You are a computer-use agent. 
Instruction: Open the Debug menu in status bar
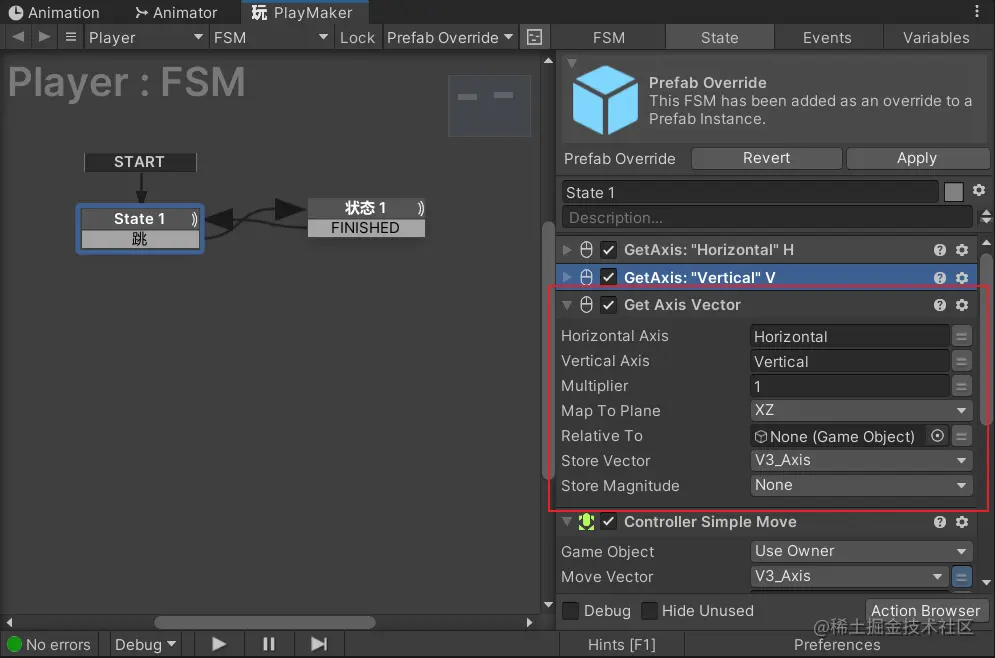[145, 645]
